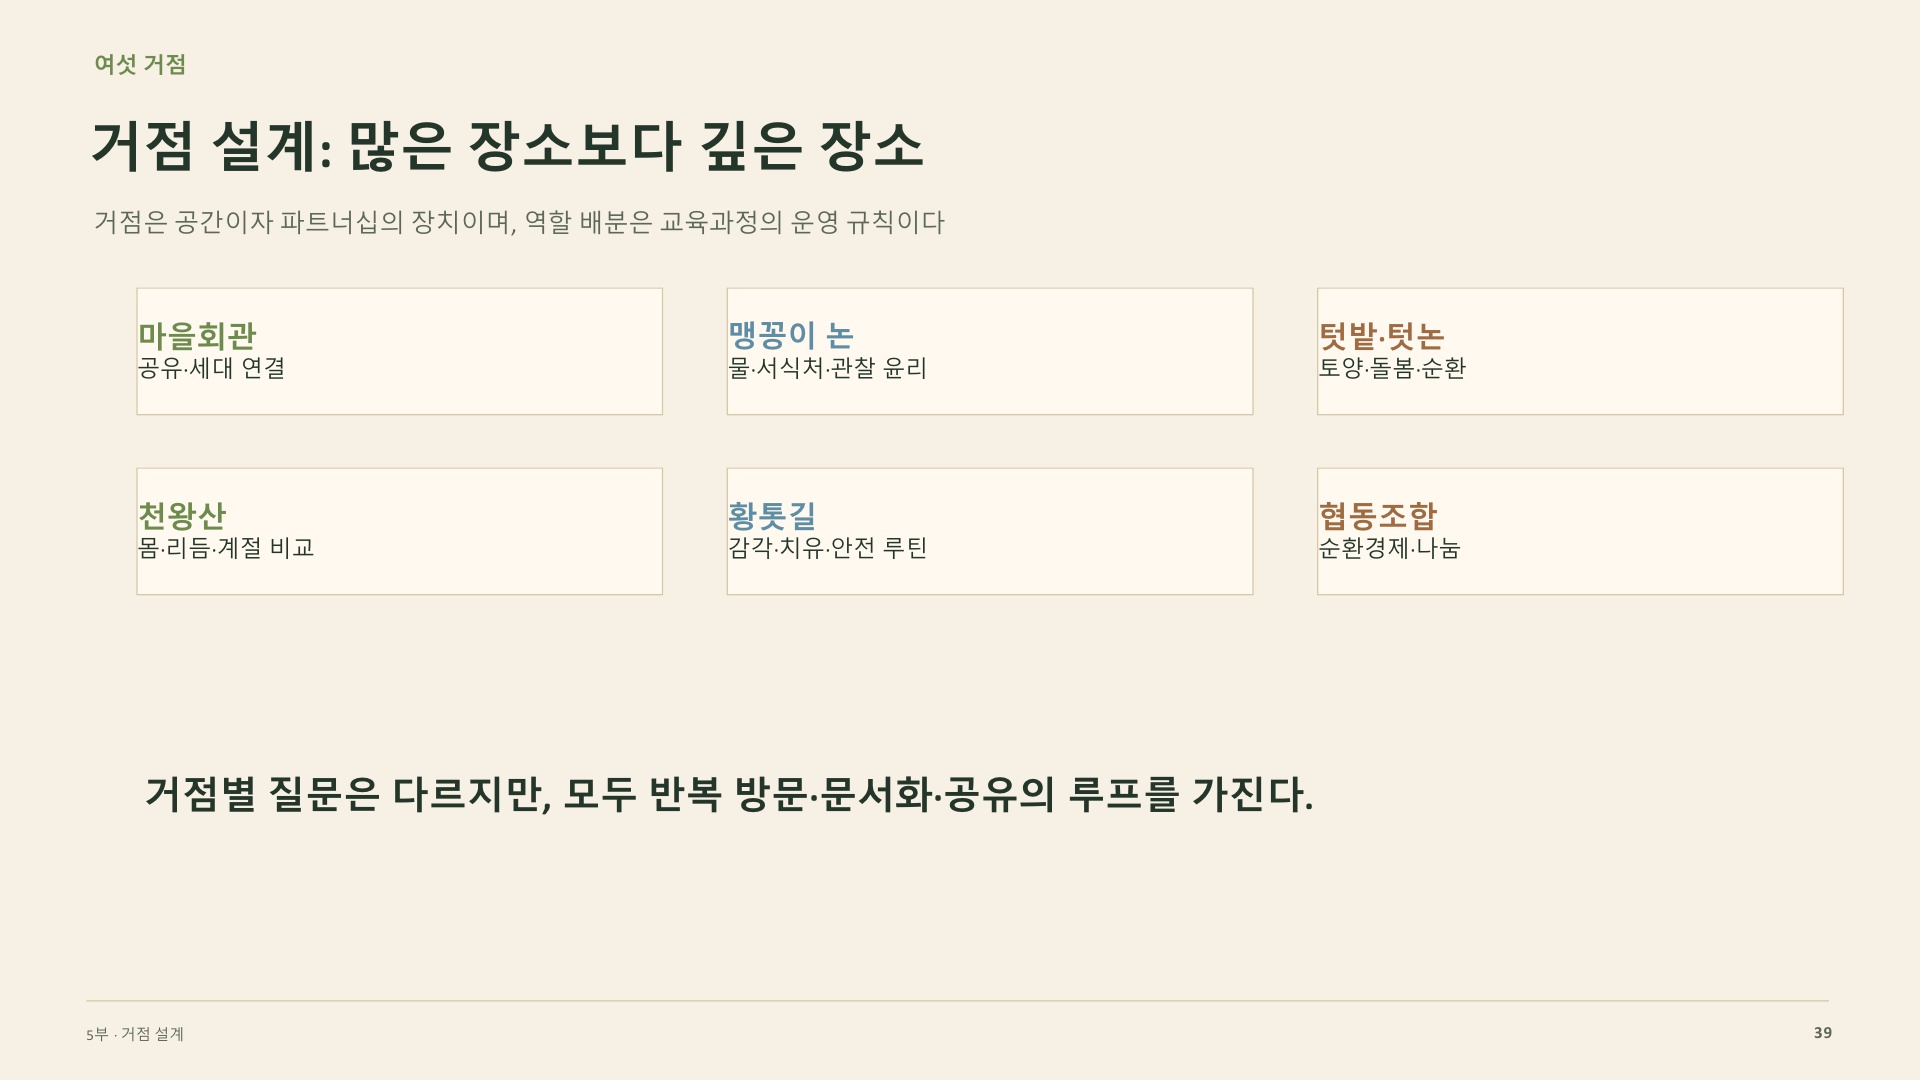Select the 토양·돌봄·순환 description text
1920x1080 pixels.
coord(1392,368)
